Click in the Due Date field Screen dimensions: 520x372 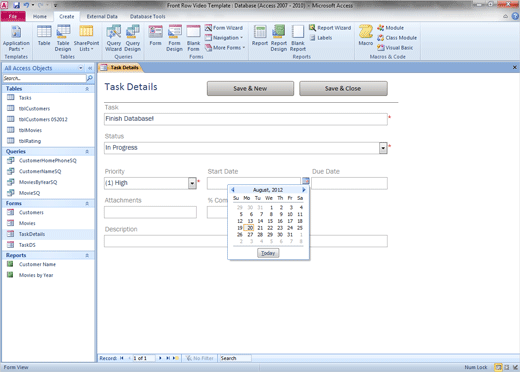coord(349,183)
